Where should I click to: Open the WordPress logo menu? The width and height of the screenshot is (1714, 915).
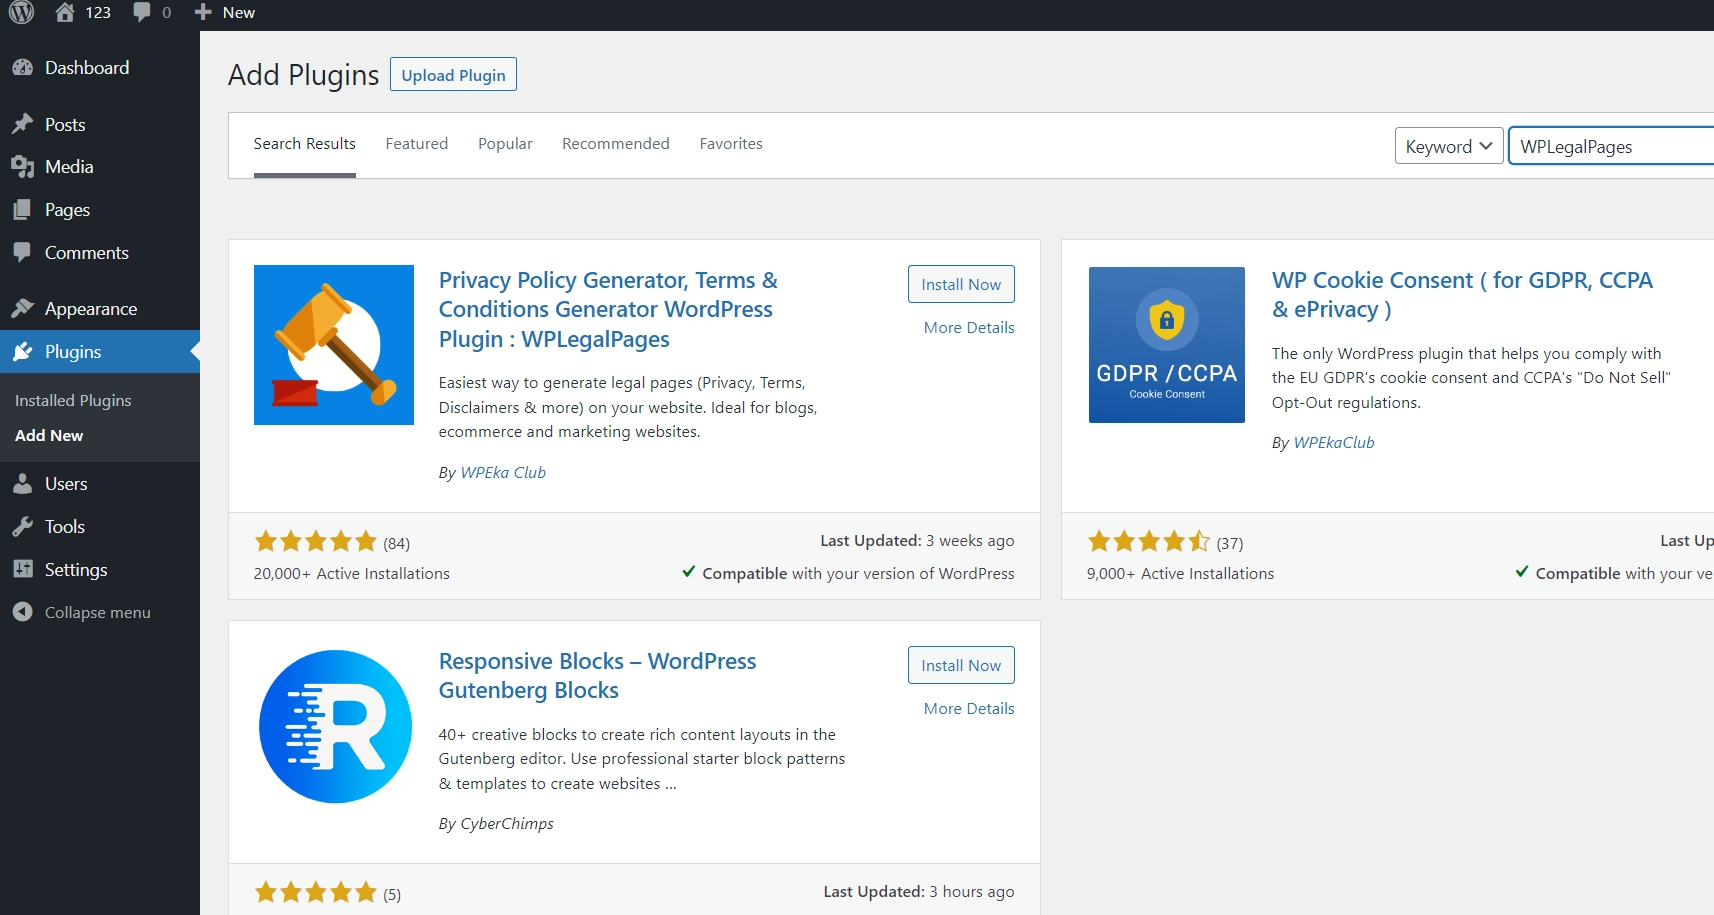20,13
